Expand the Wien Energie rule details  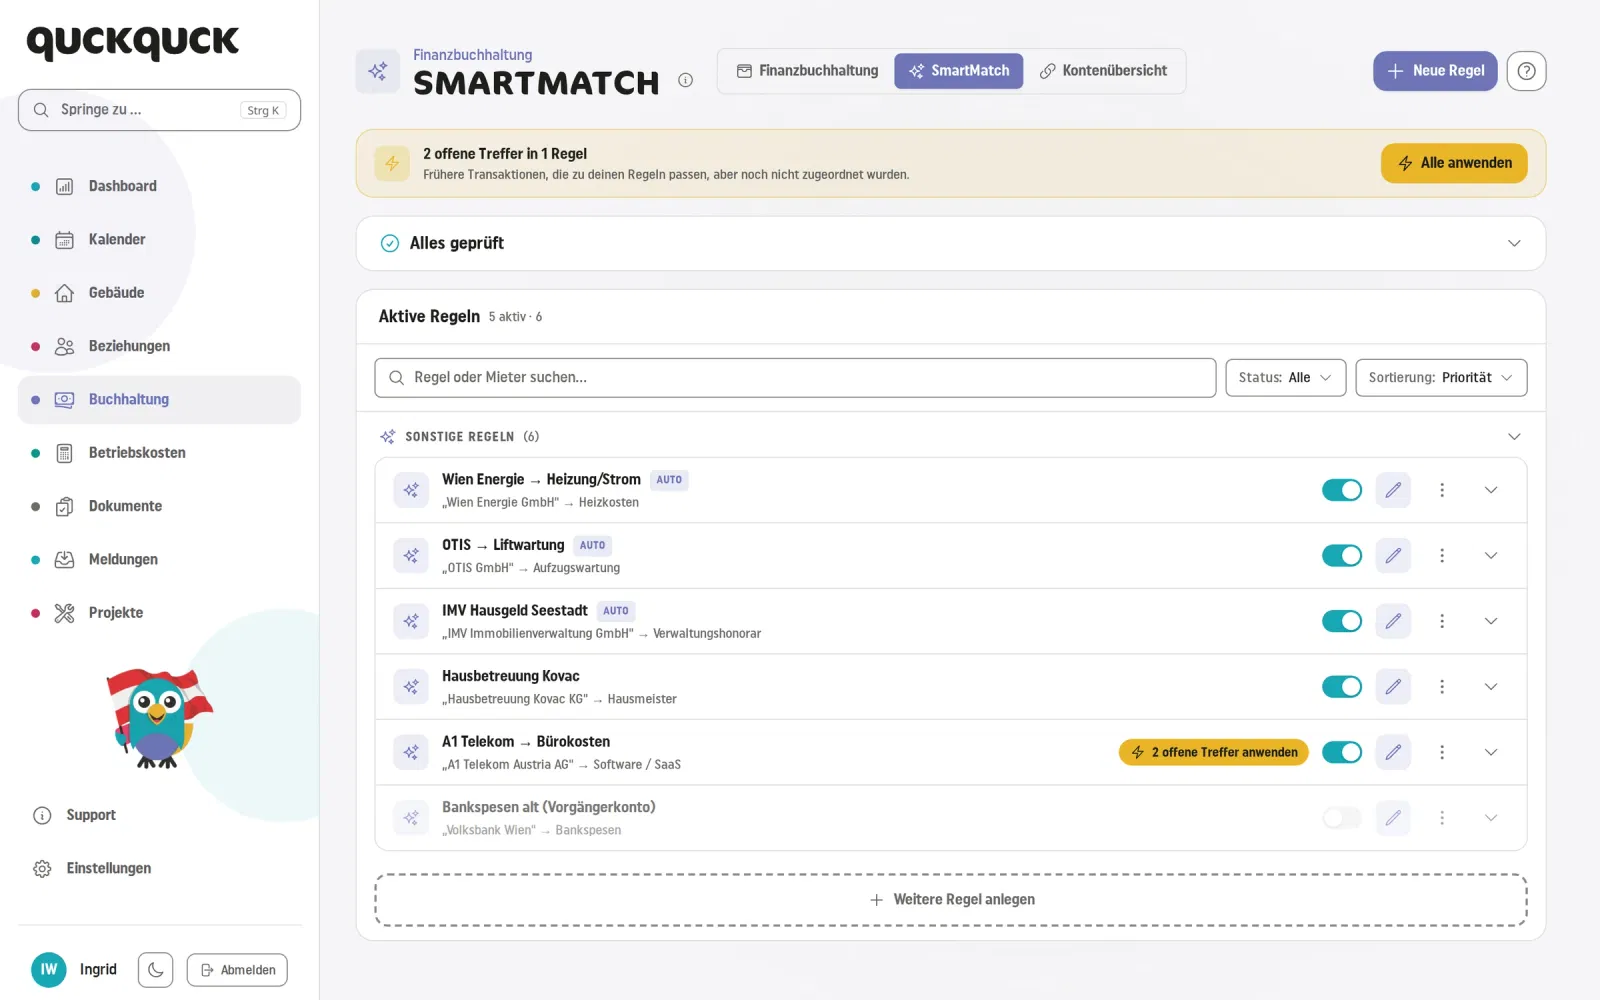[x=1491, y=490]
